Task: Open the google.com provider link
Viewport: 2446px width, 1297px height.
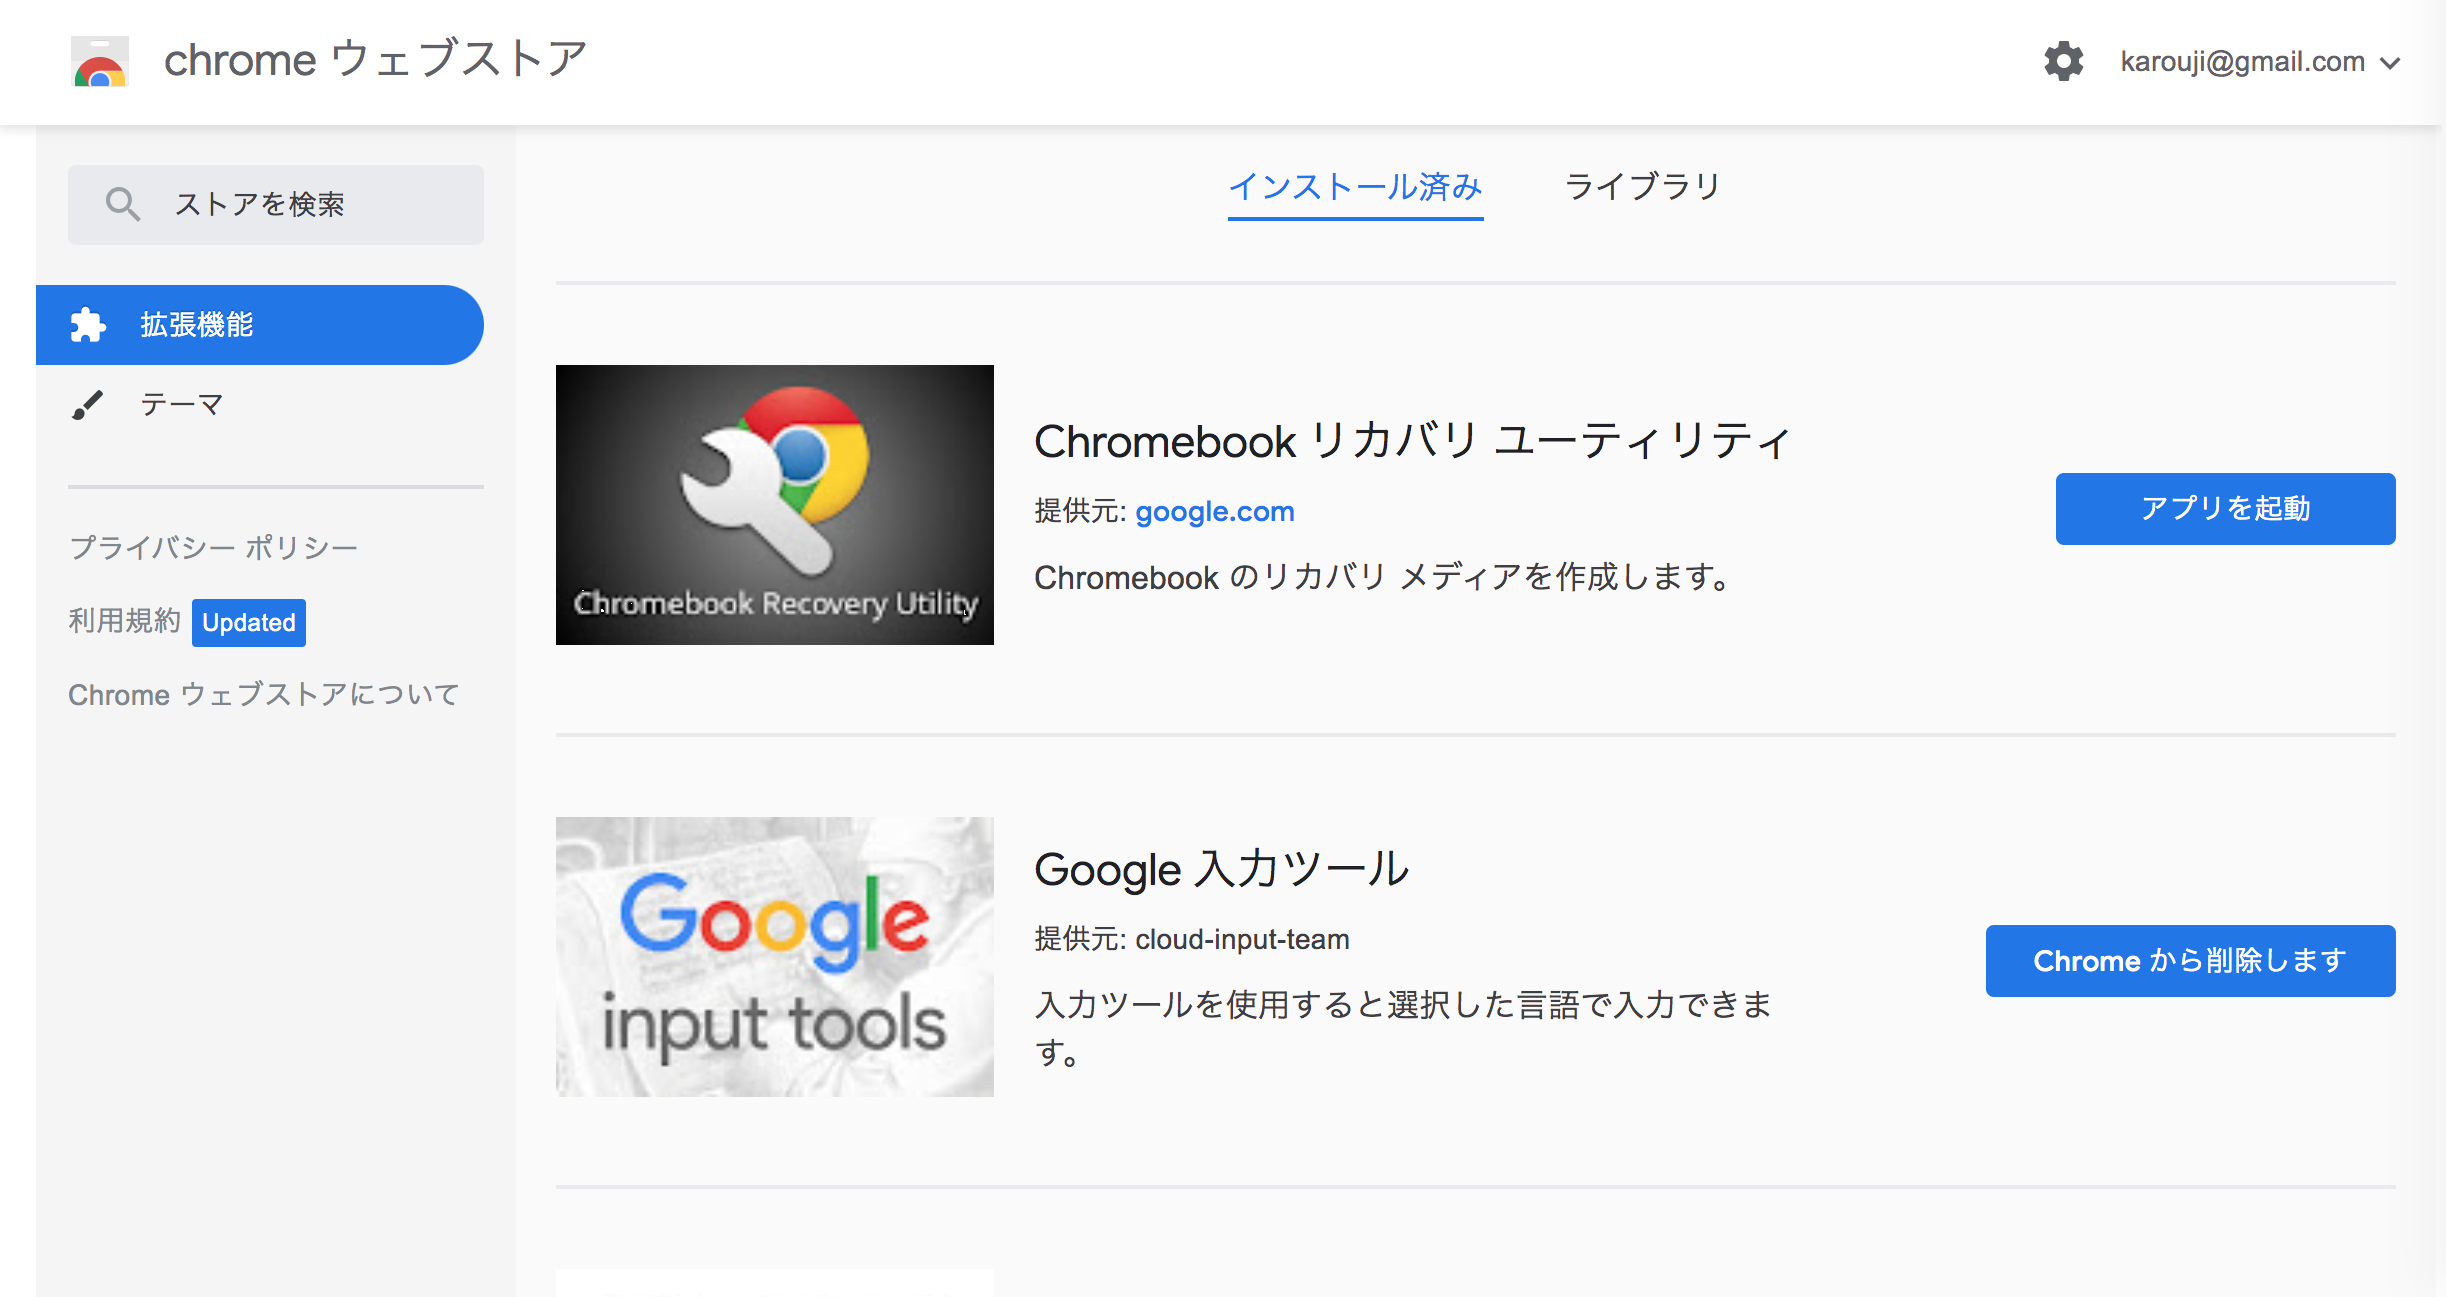Action: click(x=1214, y=512)
